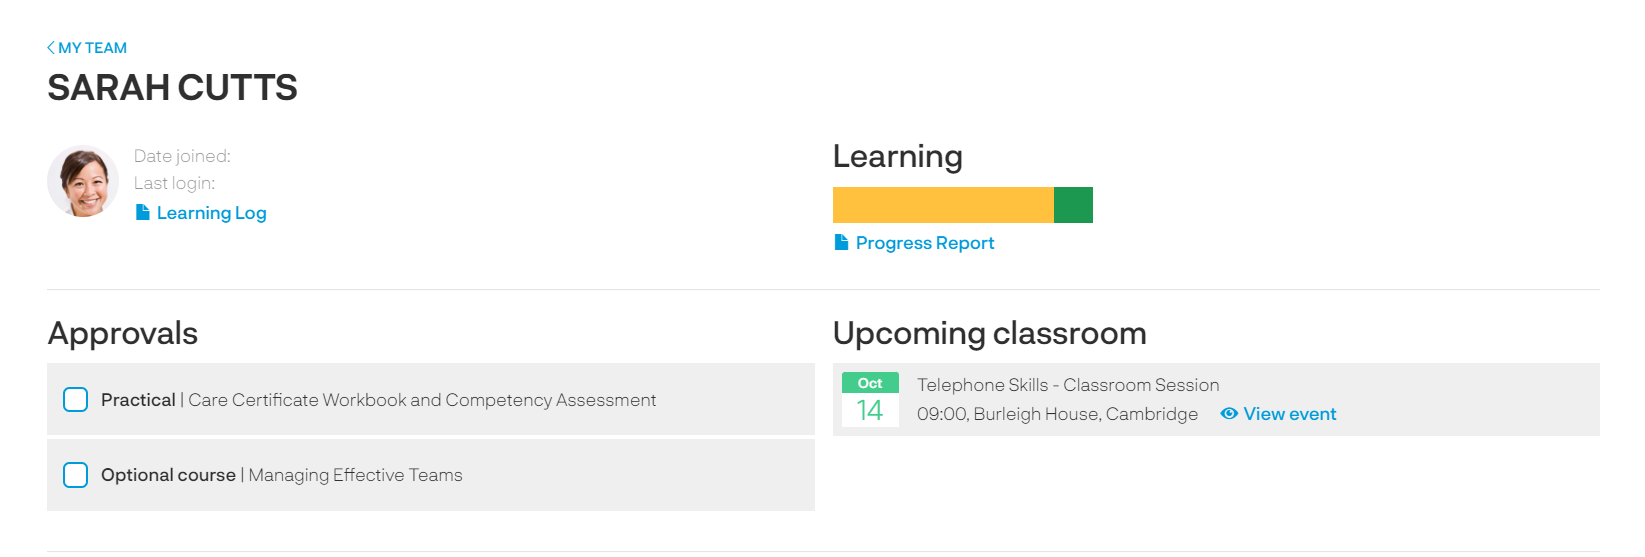Viewport: 1645px width, 557px height.
Task: Click the eye icon beside View event
Action: [x=1229, y=413]
